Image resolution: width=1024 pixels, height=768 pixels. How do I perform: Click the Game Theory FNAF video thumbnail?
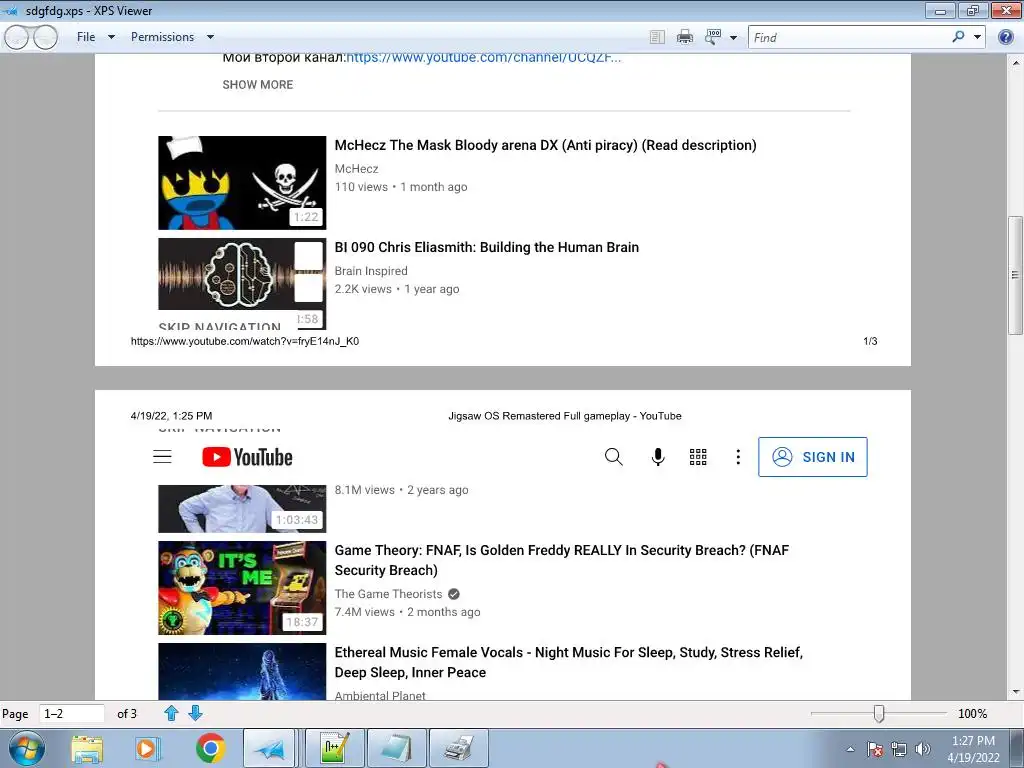[x=242, y=588]
